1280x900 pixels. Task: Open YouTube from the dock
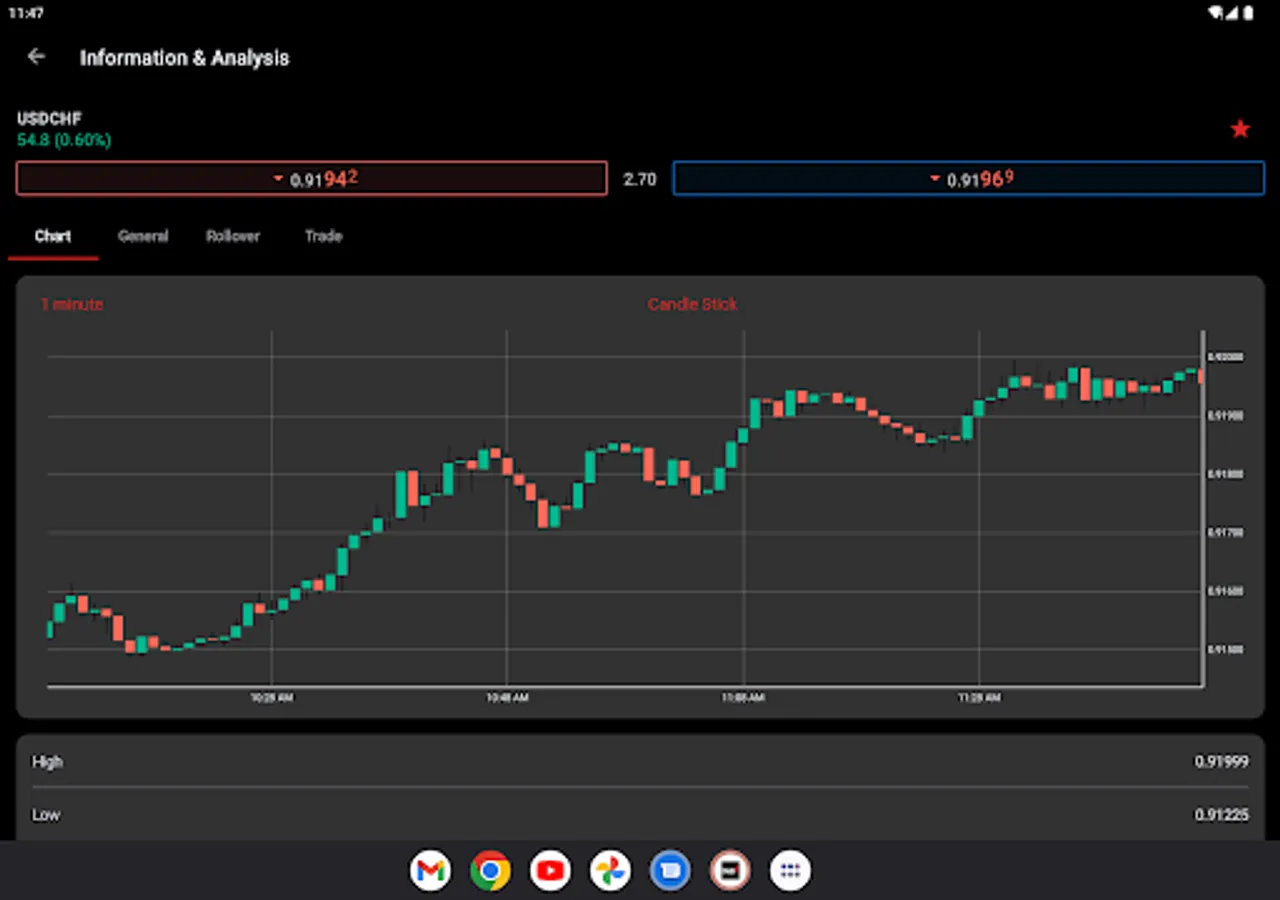pos(550,871)
